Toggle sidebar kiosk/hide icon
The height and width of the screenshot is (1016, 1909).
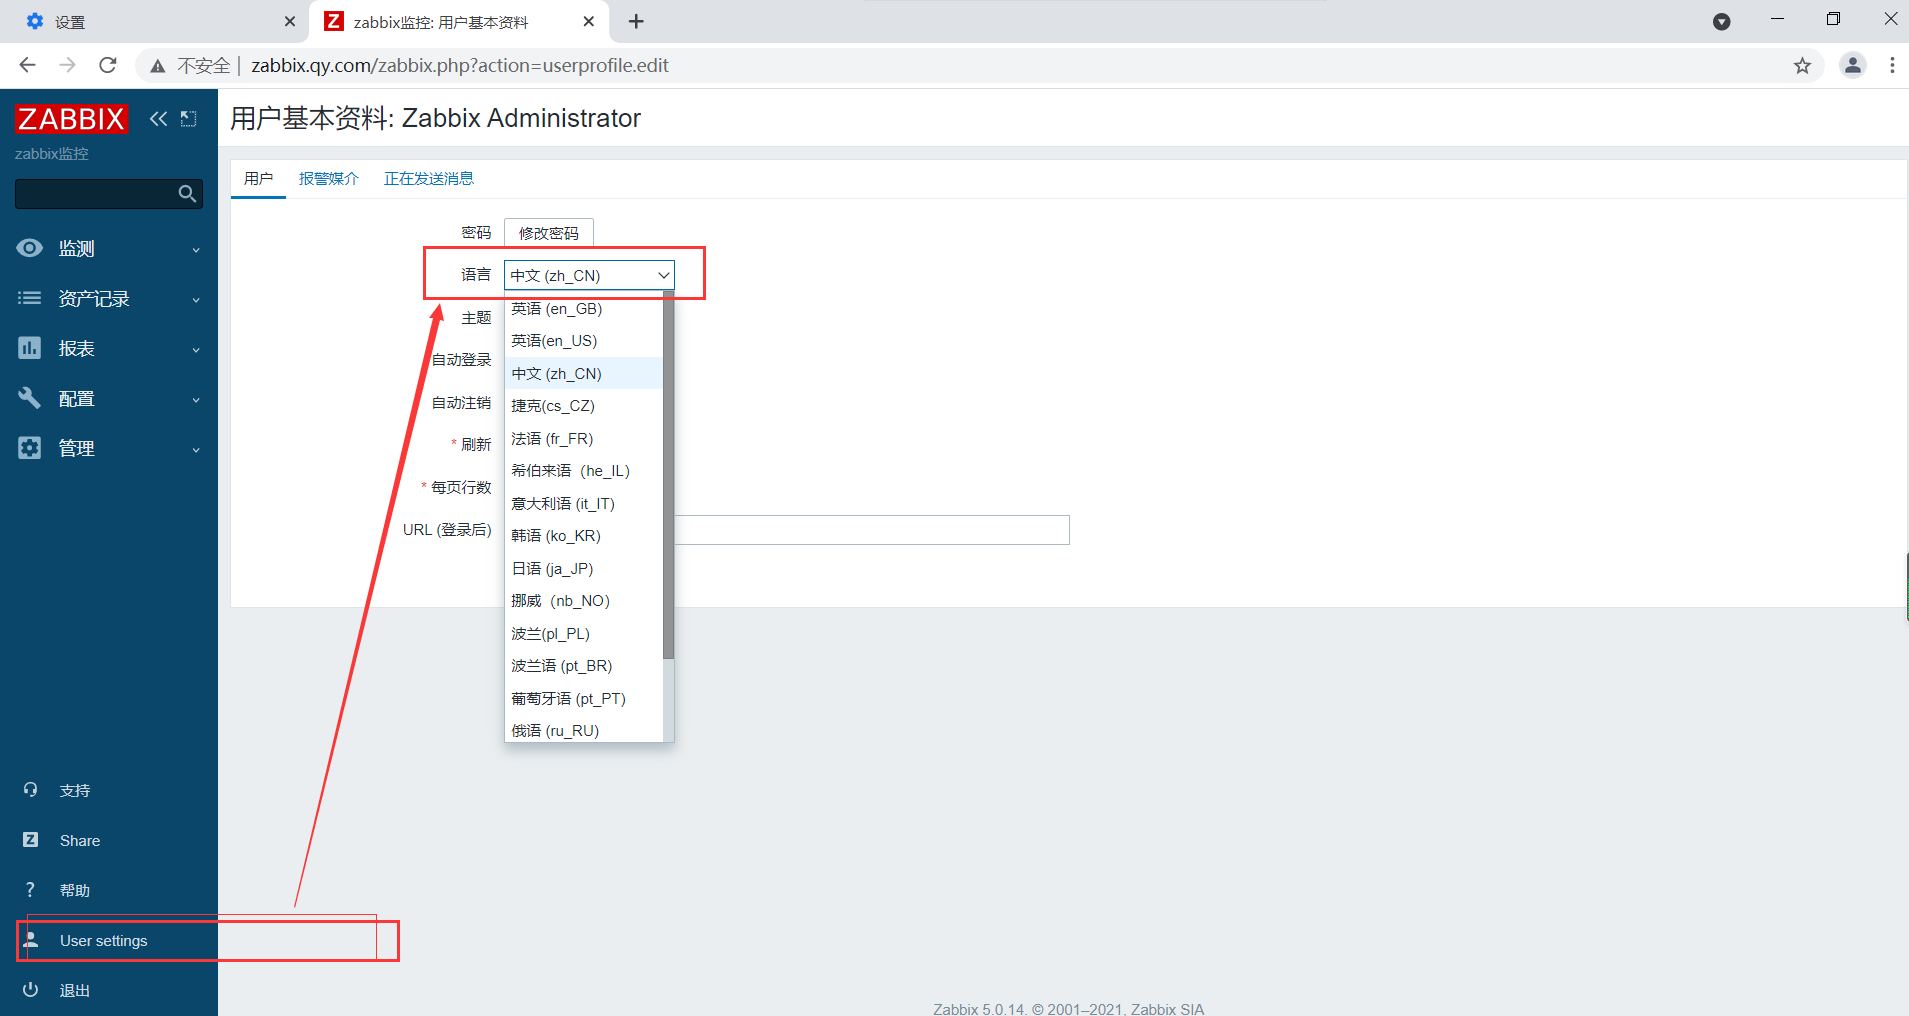[188, 119]
